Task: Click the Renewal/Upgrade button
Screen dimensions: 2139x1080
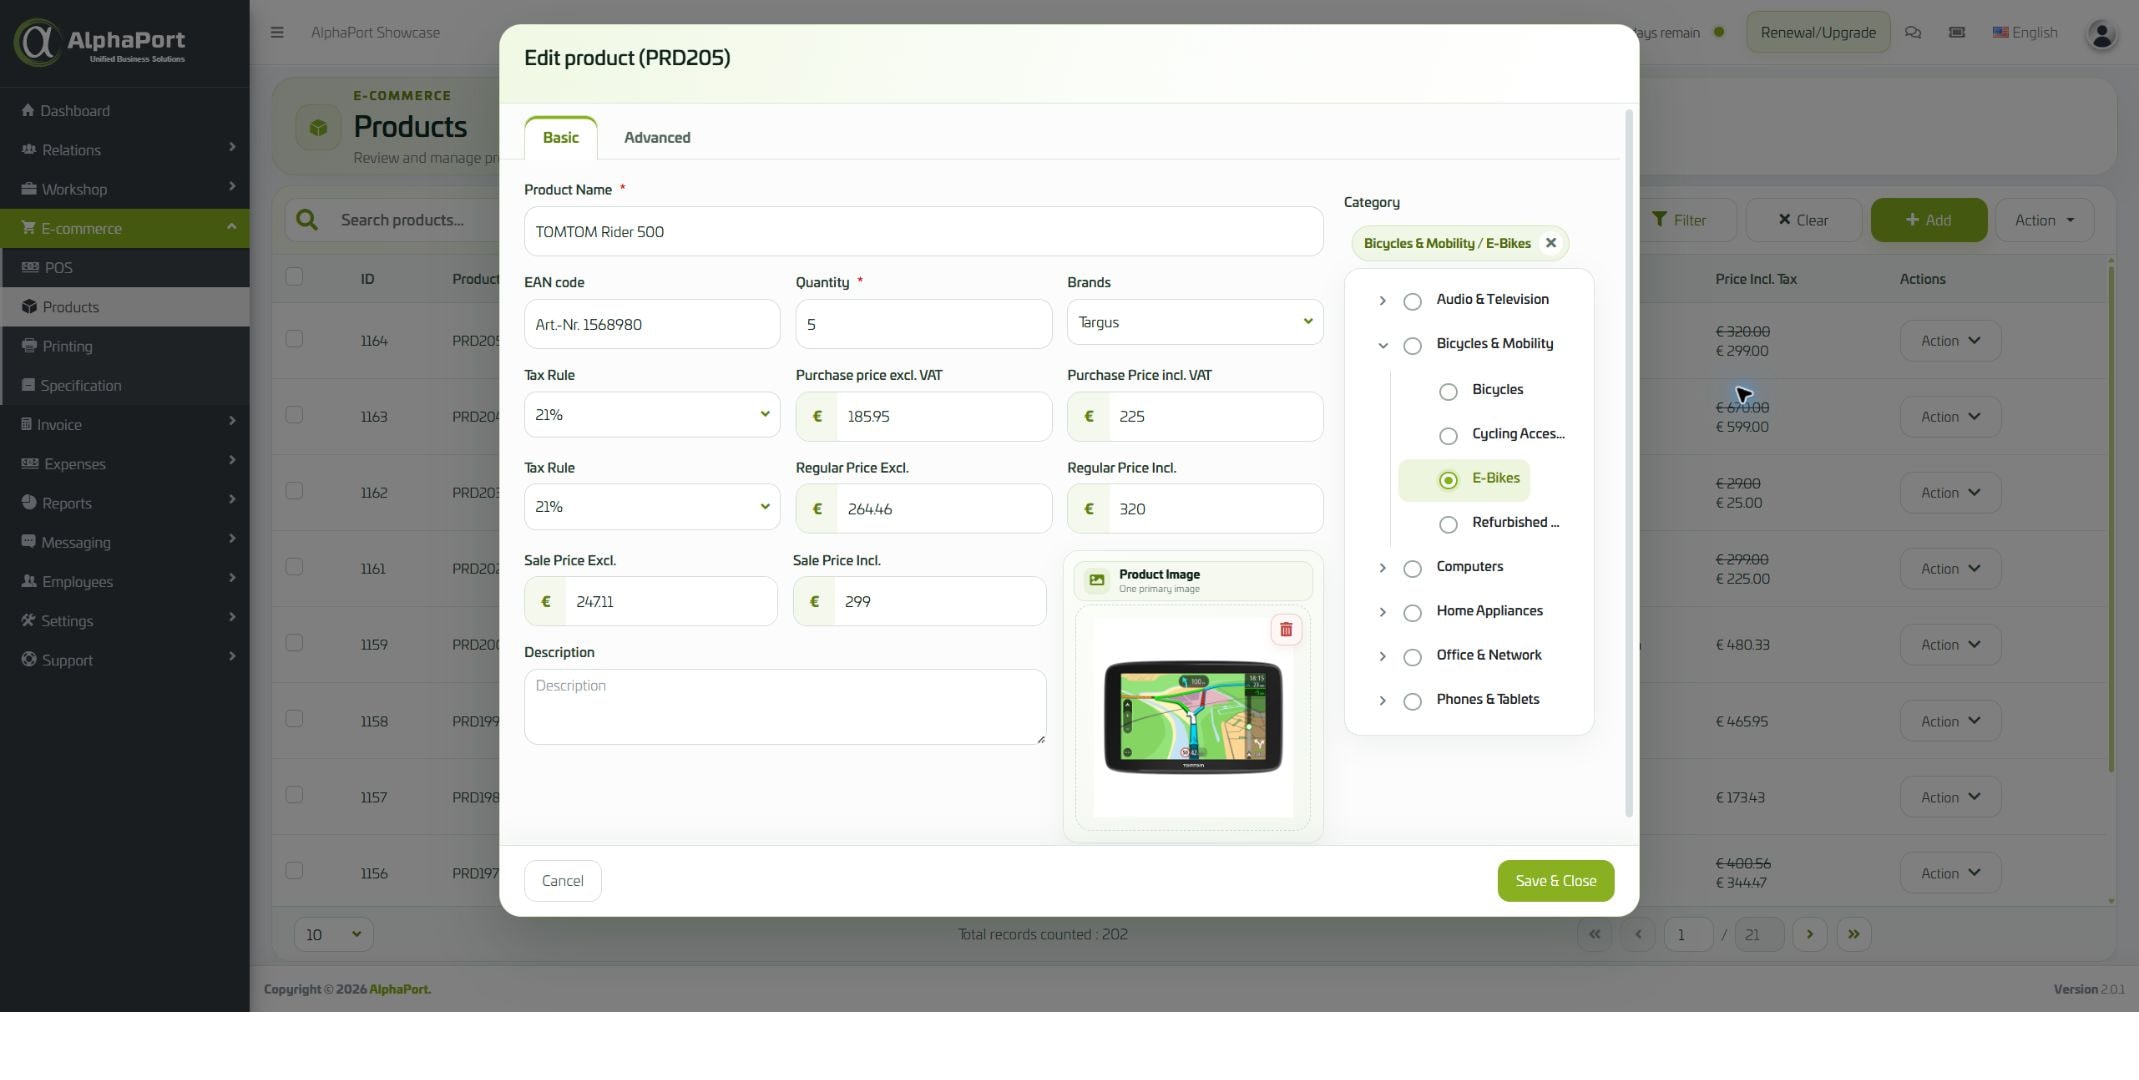Action: (x=1818, y=32)
